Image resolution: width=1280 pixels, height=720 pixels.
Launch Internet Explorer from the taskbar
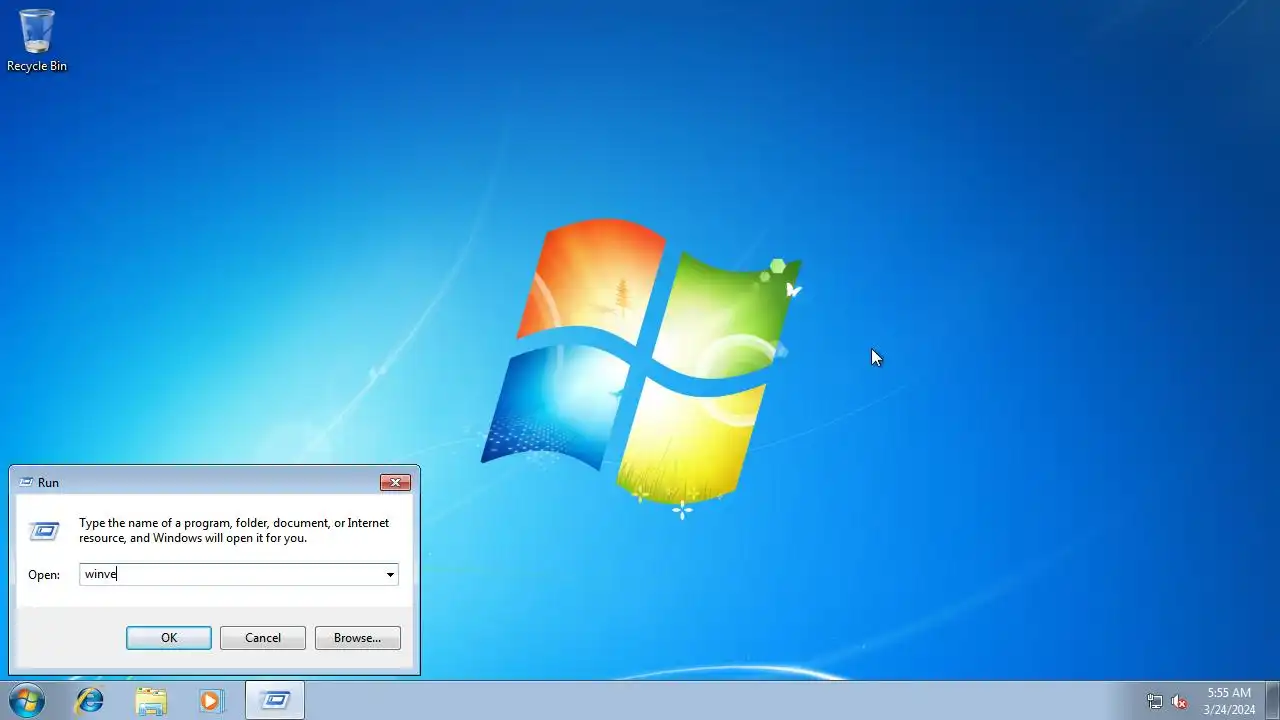point(90,700)
